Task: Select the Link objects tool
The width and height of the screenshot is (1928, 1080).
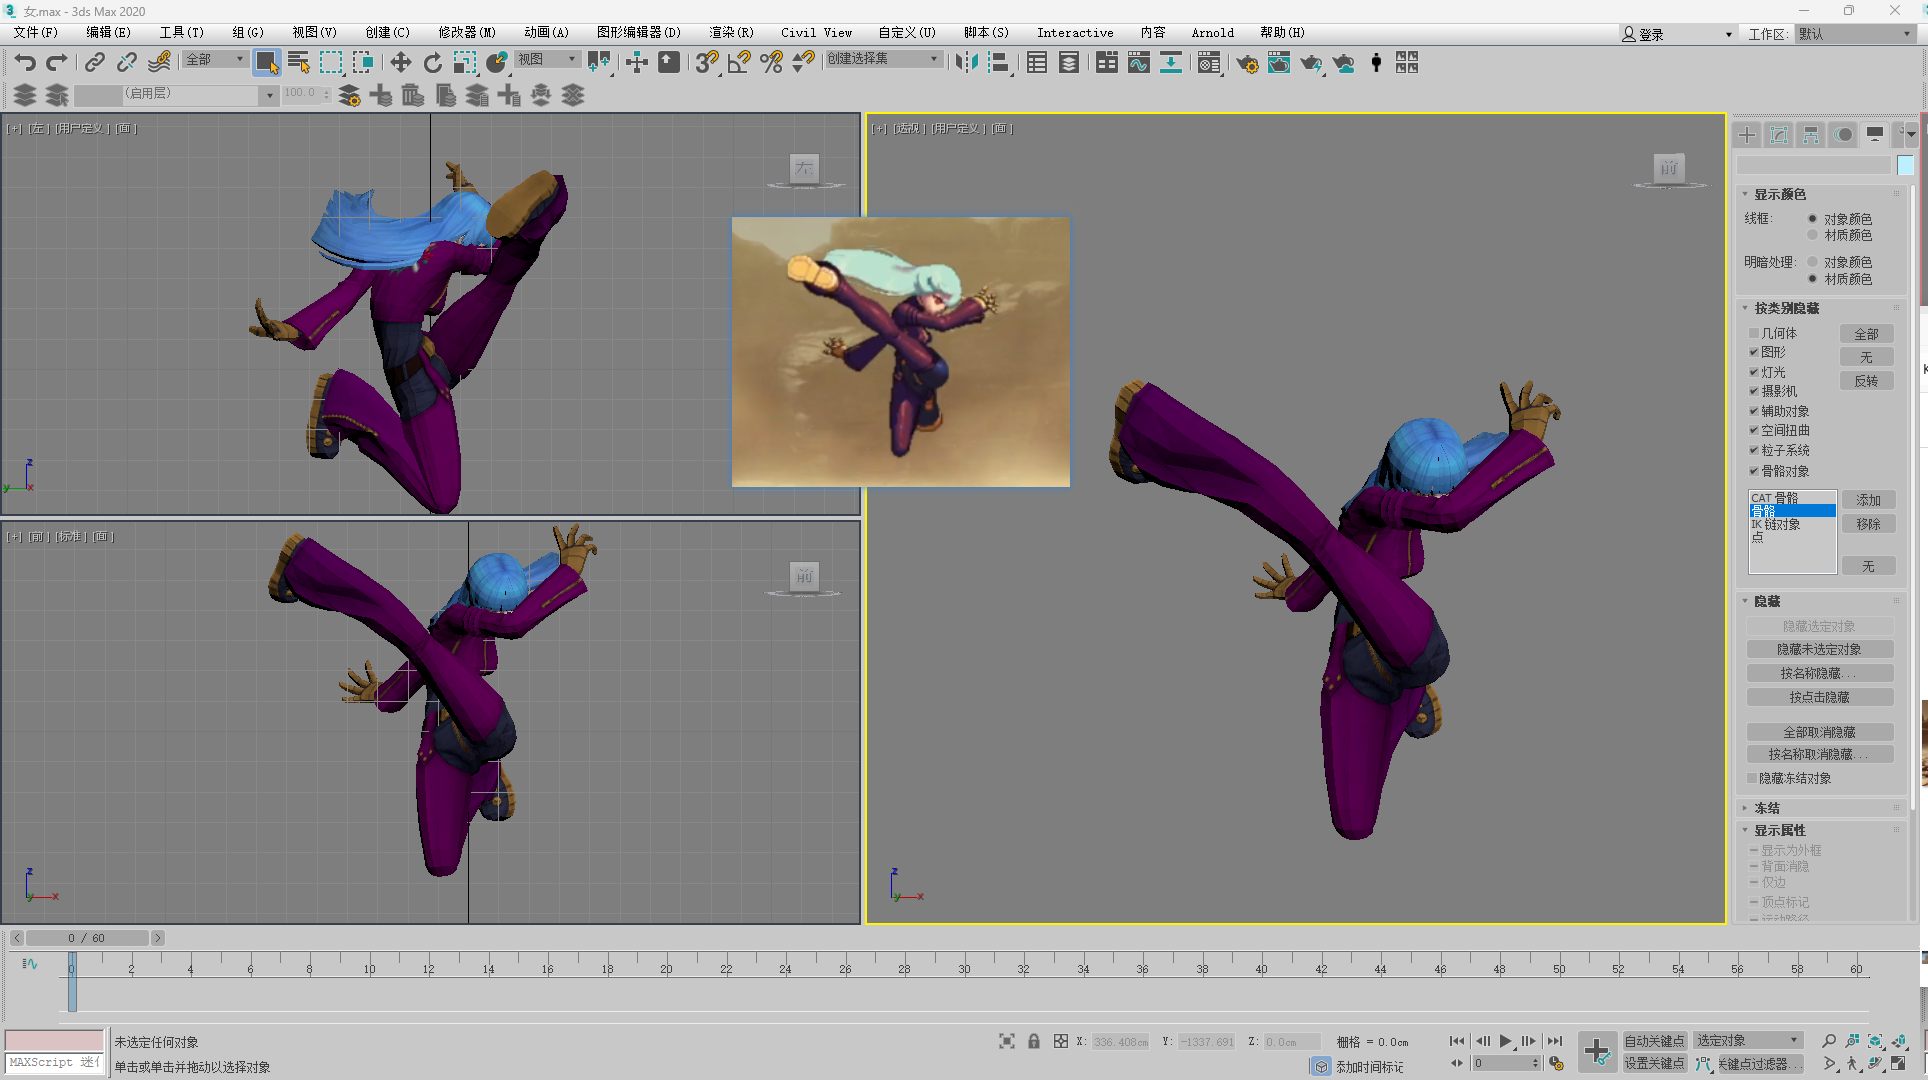Action: [94, 63]
